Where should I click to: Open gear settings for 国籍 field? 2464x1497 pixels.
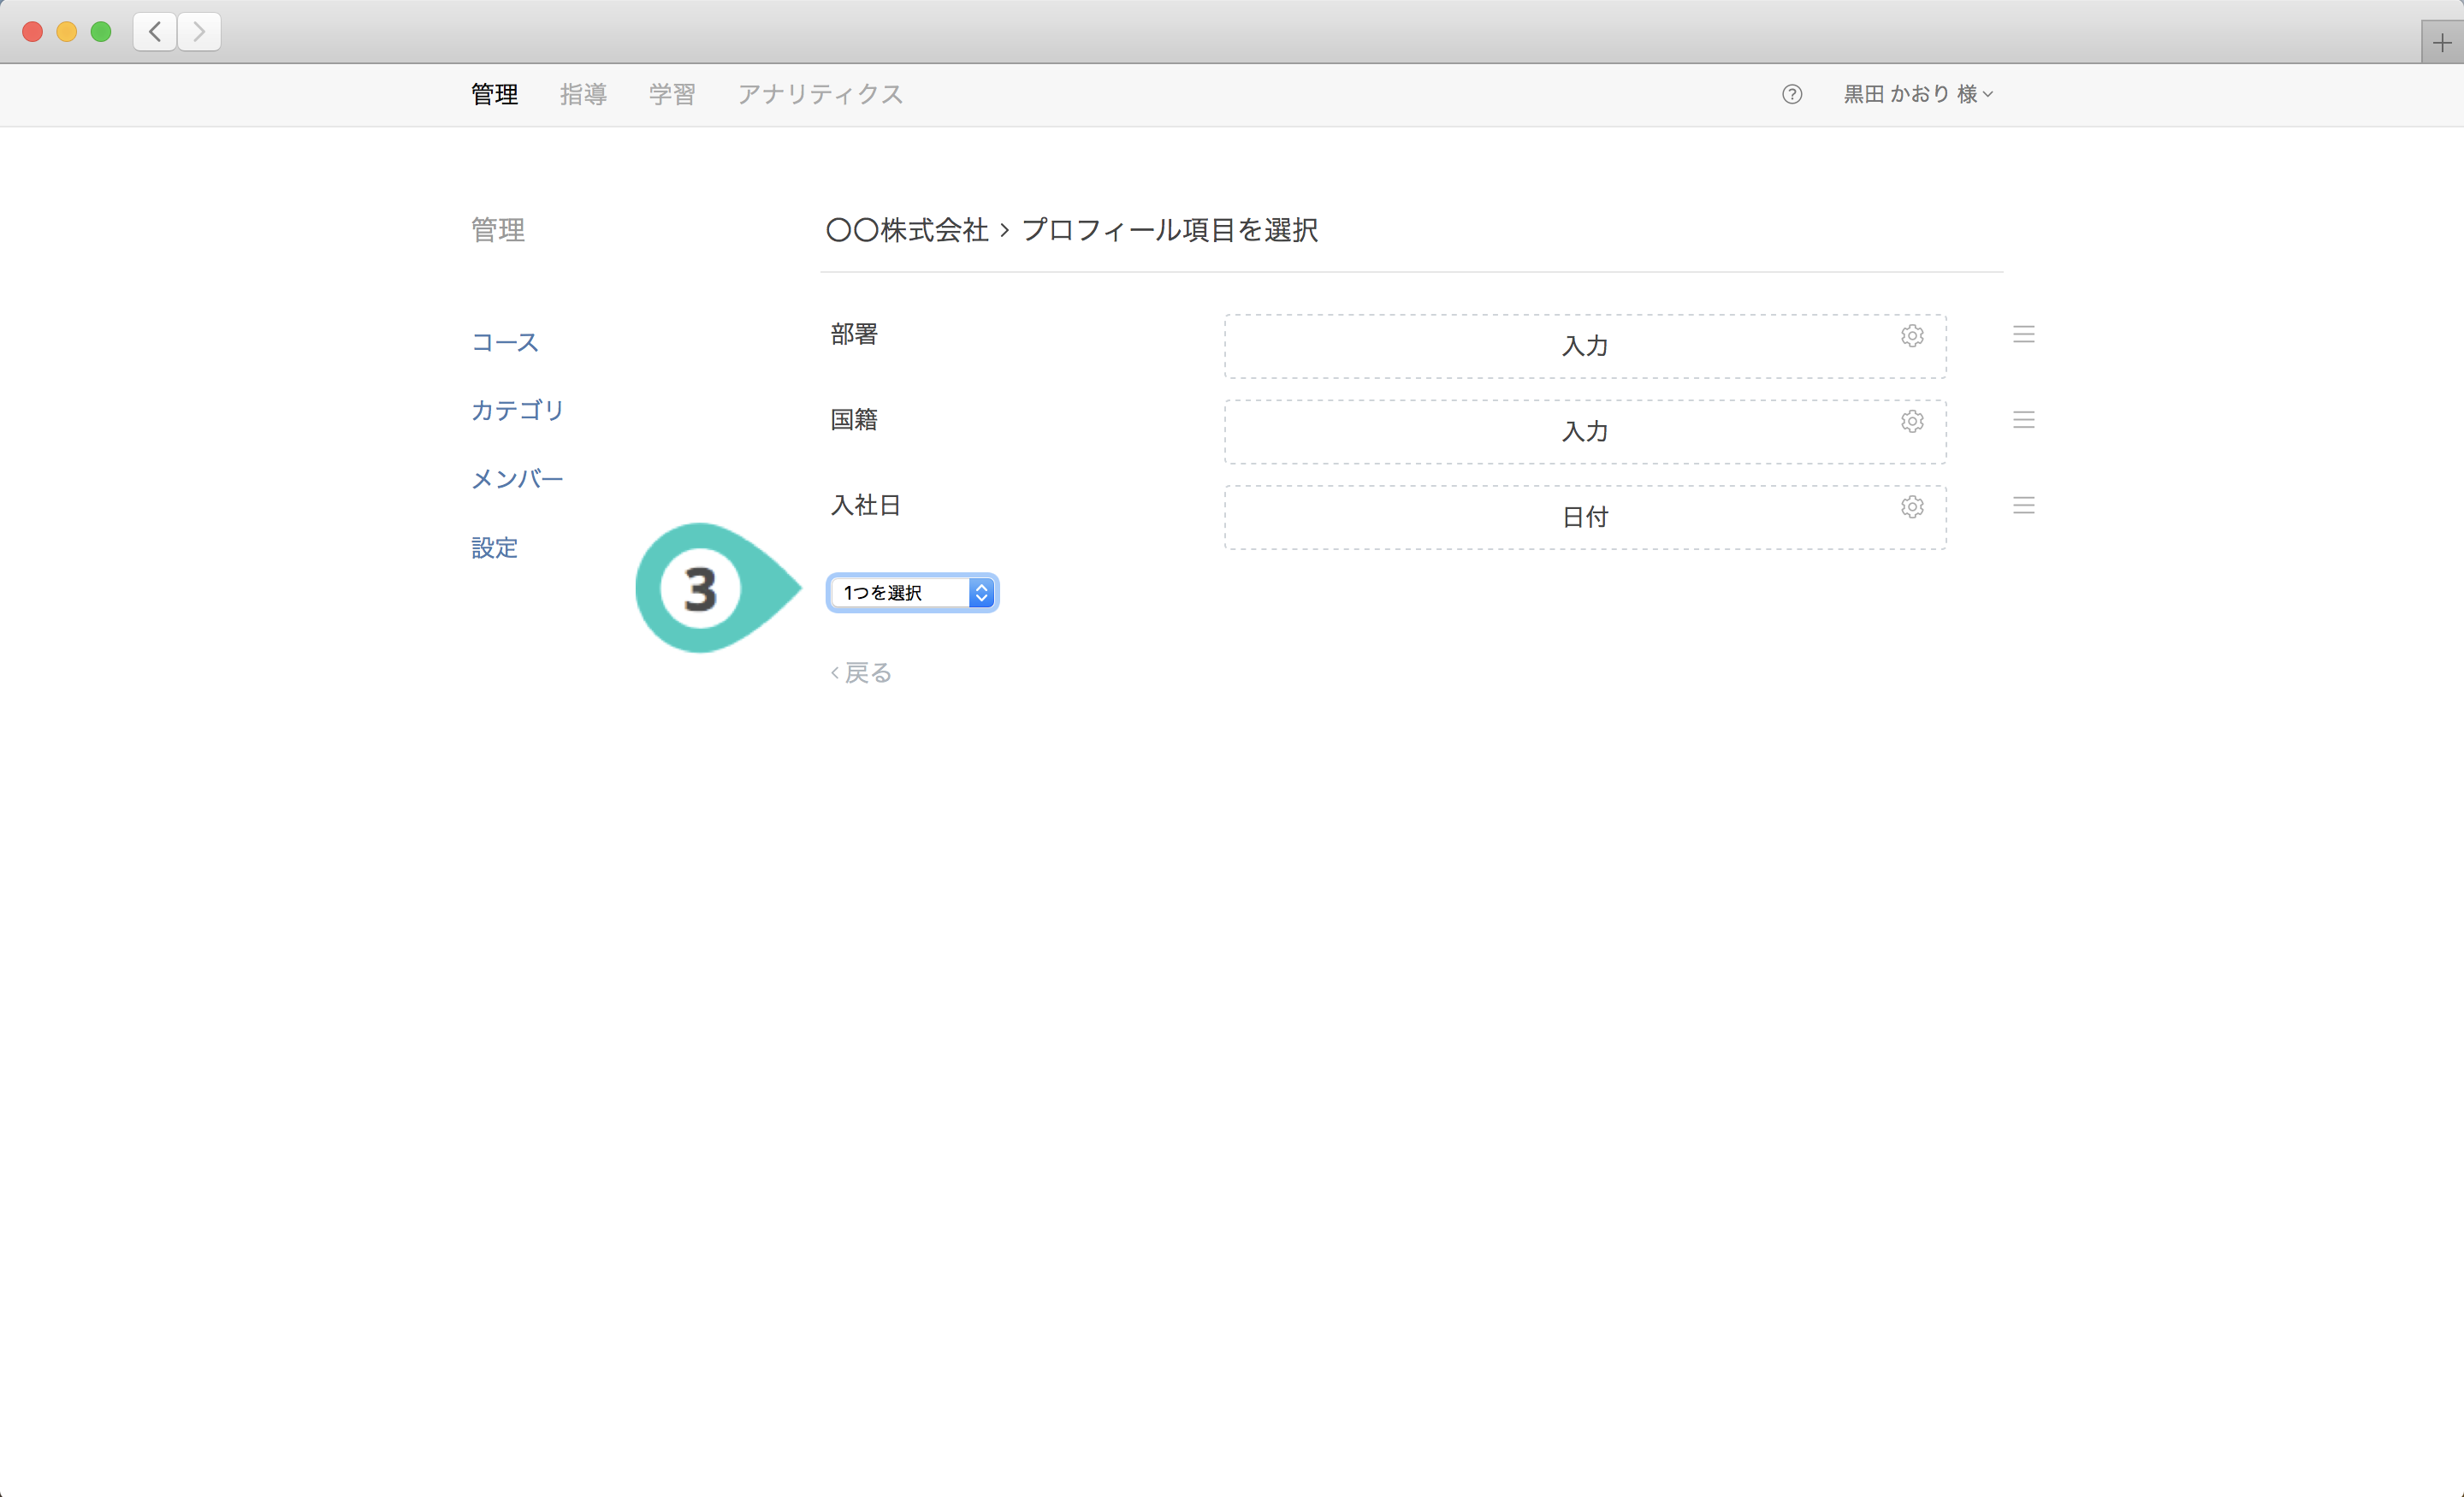(x=1911, y=421)
